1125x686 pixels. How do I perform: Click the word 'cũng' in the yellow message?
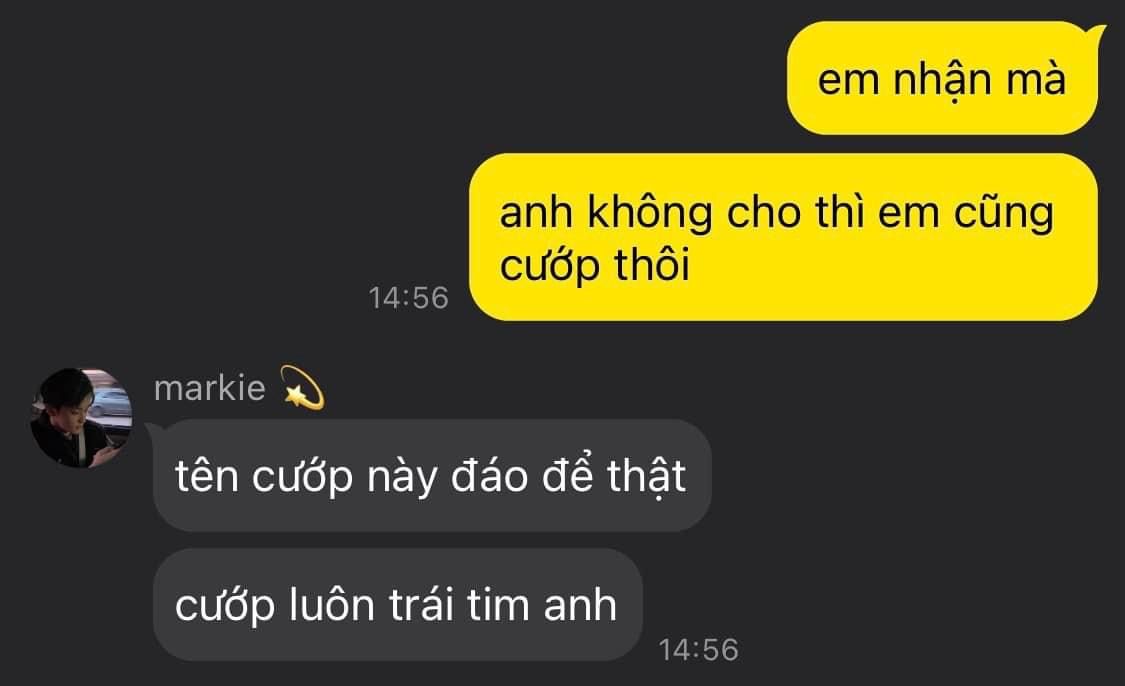click(x=1004, y=214)
